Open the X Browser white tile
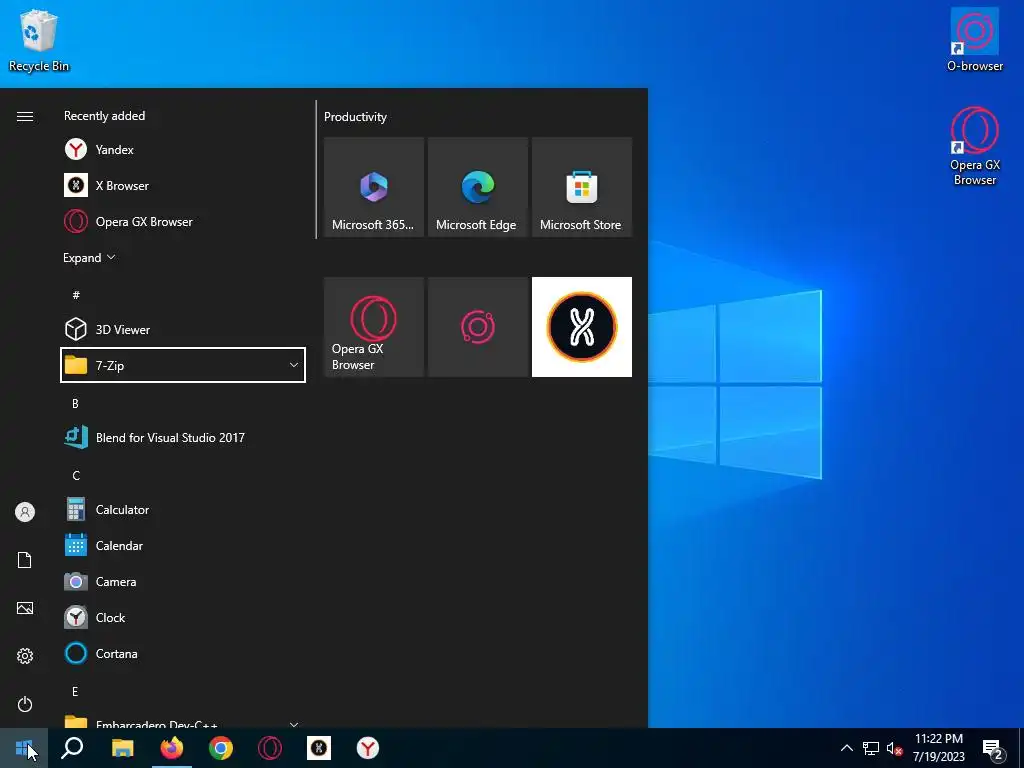 pos(582,327)
